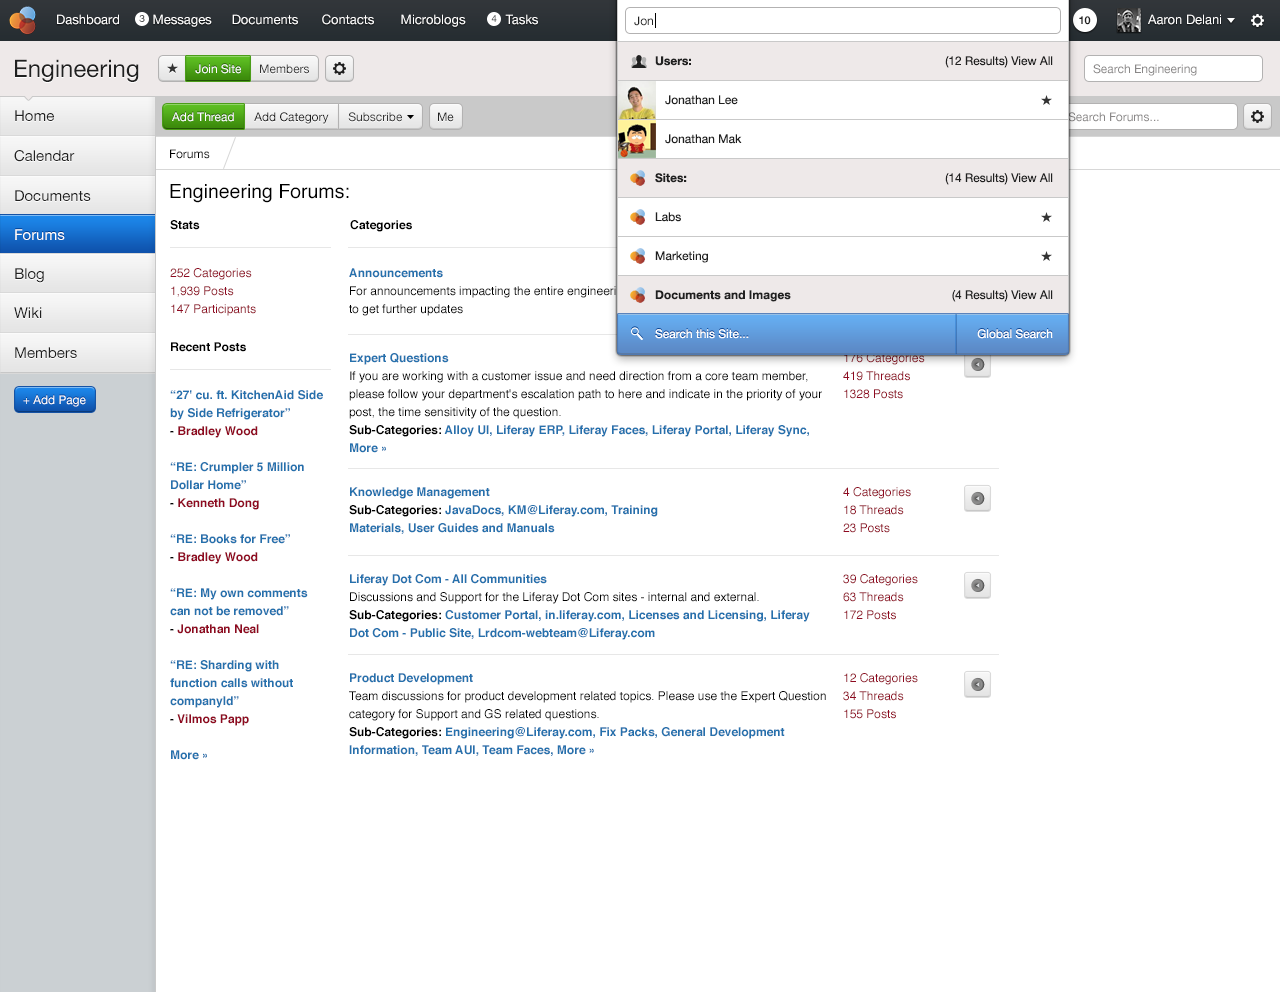Click the Labs site icon

coord(638,217)
